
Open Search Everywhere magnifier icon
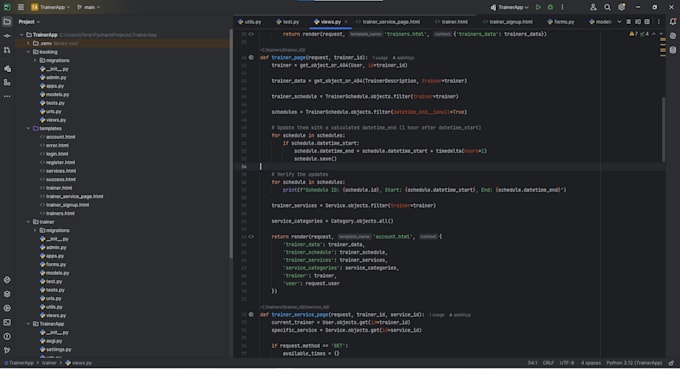607,7
